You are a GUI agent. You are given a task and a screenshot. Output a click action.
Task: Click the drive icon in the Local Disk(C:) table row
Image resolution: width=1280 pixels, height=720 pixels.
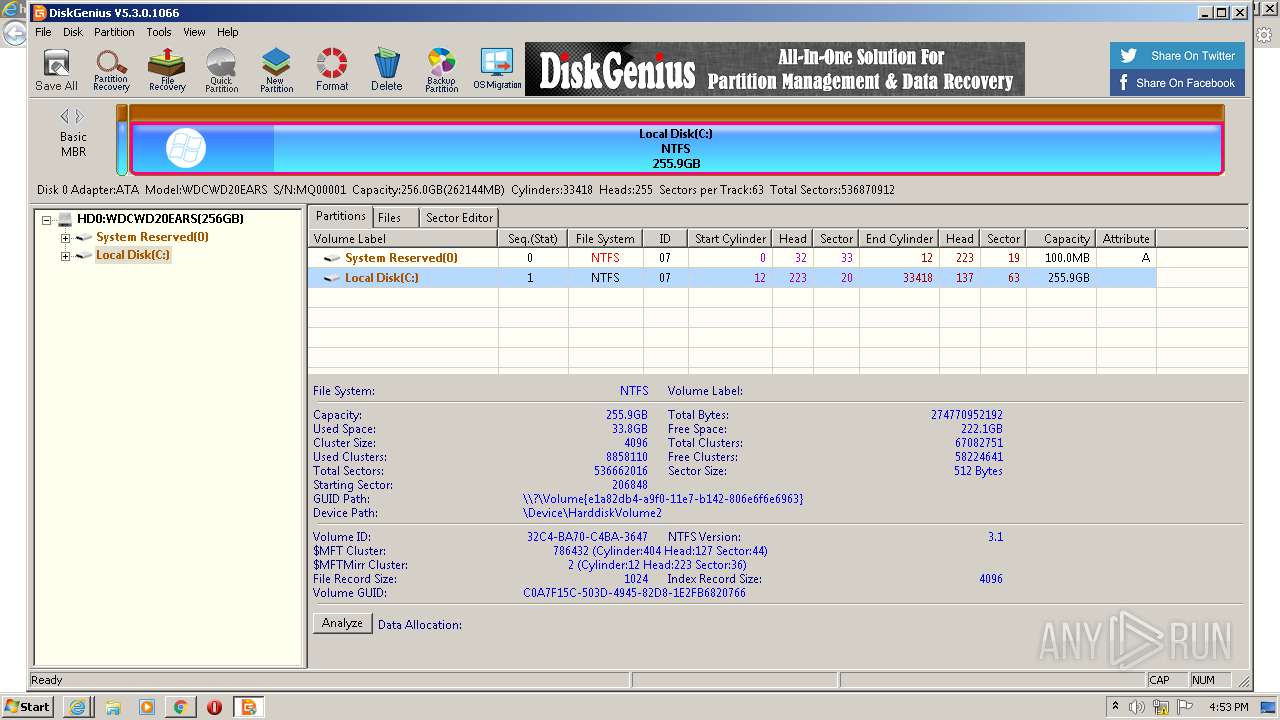[332, 278]
